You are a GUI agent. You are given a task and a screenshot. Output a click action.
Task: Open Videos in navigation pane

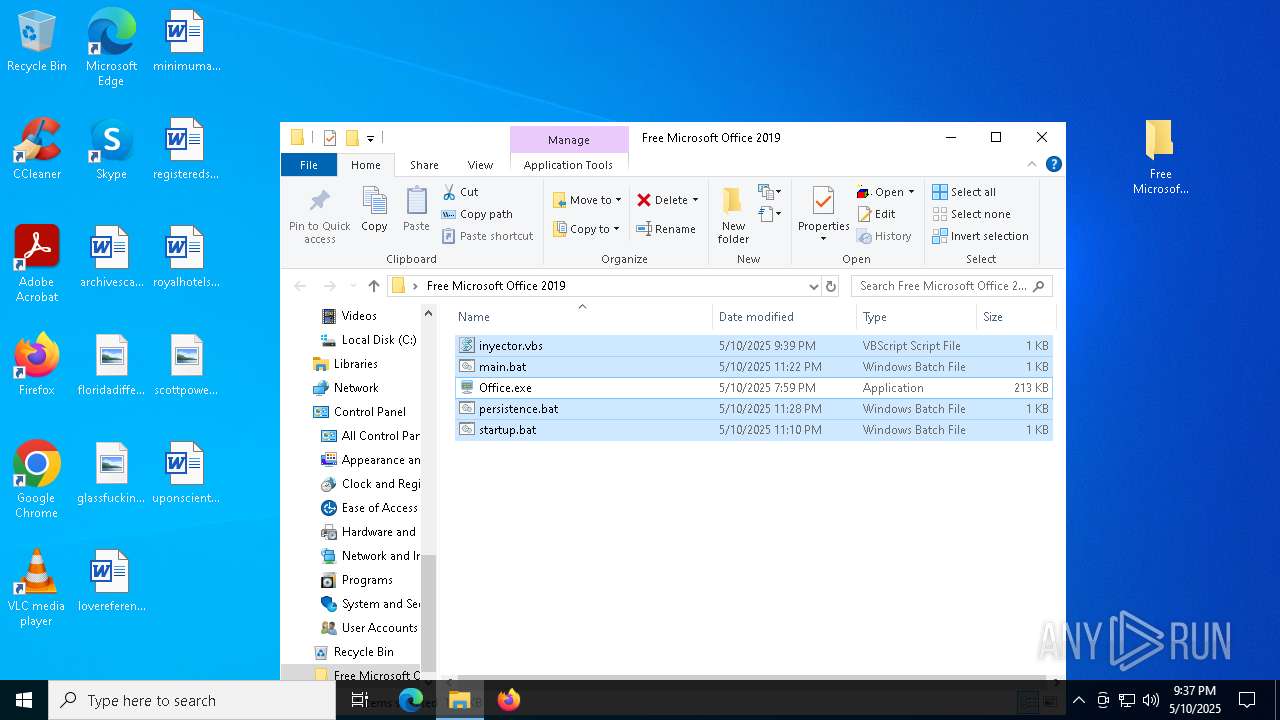[x=358, y=316]
